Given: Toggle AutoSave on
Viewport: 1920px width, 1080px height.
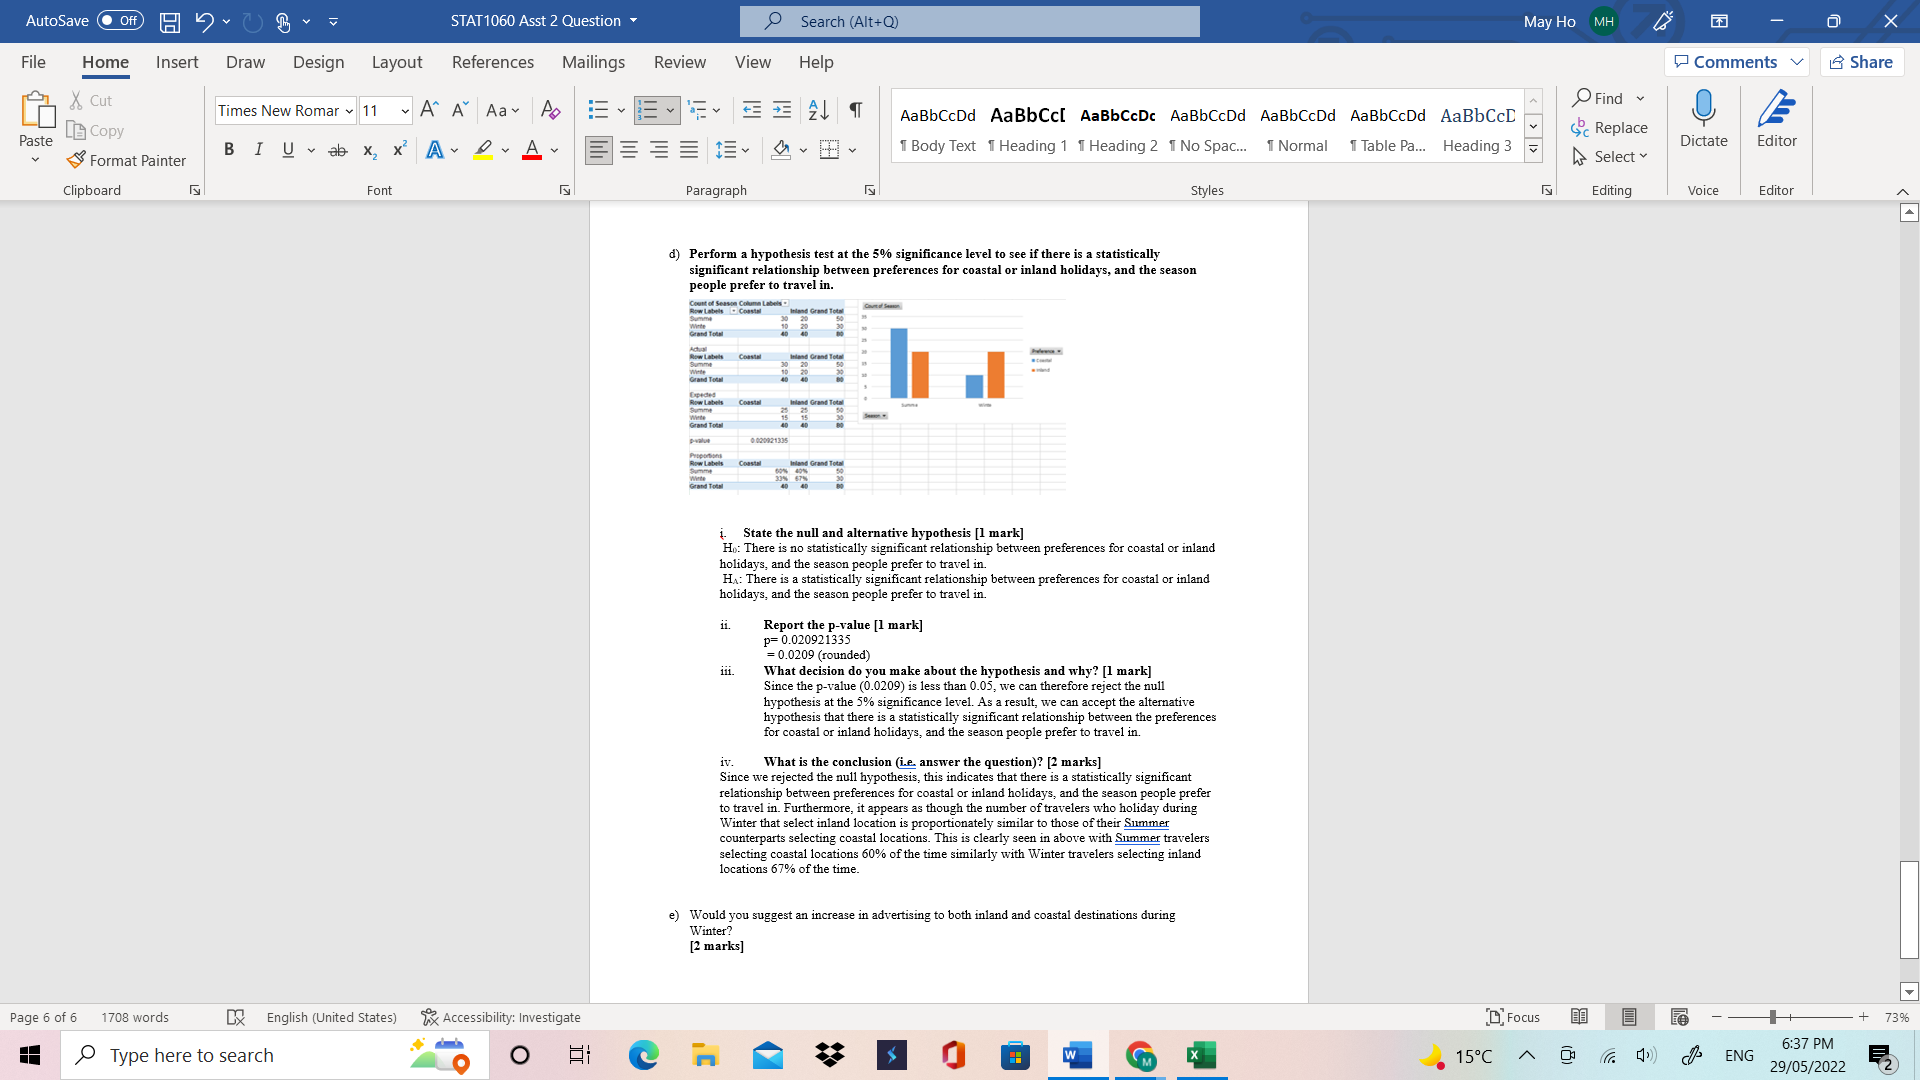Looking at the screenshot, I should (x=119, y=20).
